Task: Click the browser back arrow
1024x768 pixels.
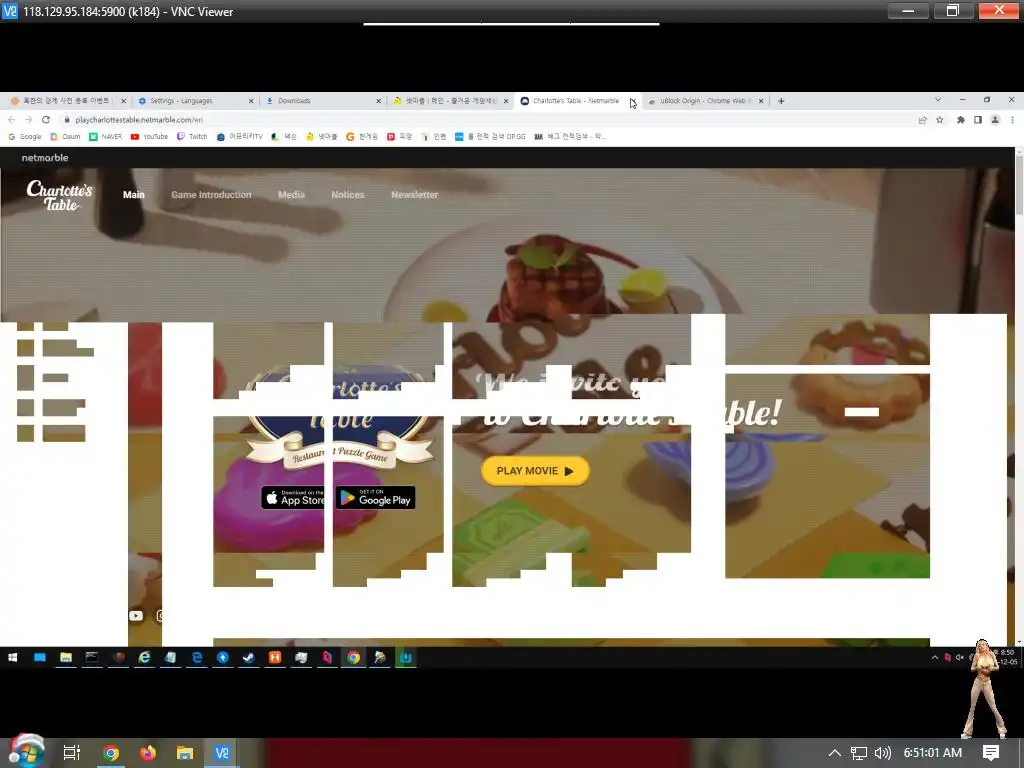Action: pyautogui.click(x=11, y=120)
